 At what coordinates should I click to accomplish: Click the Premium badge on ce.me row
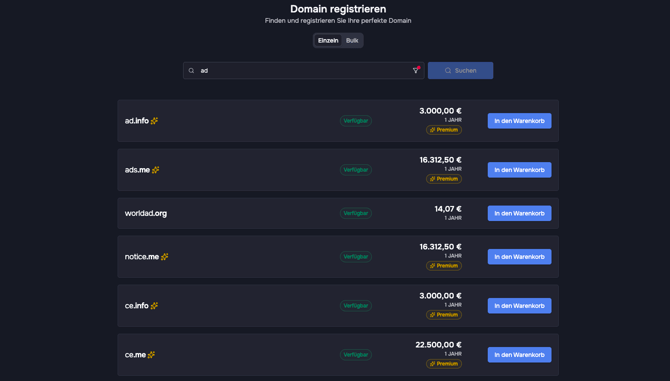[x=444, y=364]
